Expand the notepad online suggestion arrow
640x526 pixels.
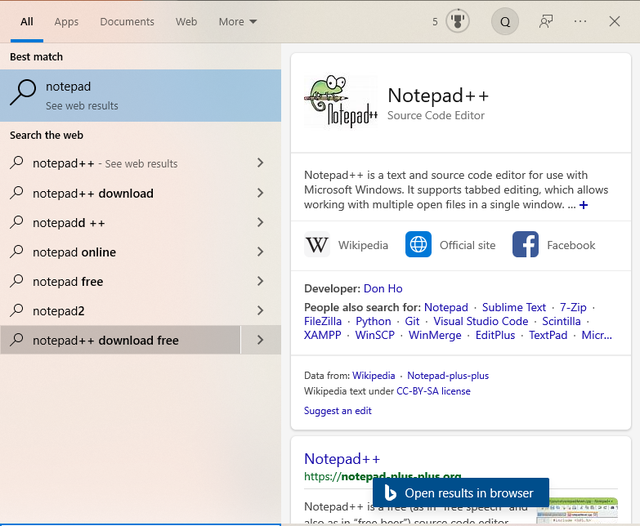click(x=260, y=251)
